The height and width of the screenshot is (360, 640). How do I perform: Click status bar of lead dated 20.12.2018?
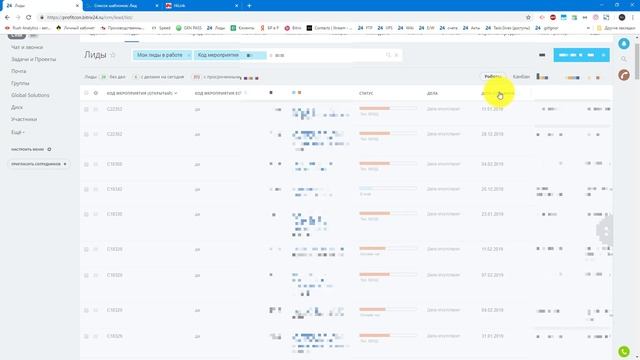pos(388,189)
